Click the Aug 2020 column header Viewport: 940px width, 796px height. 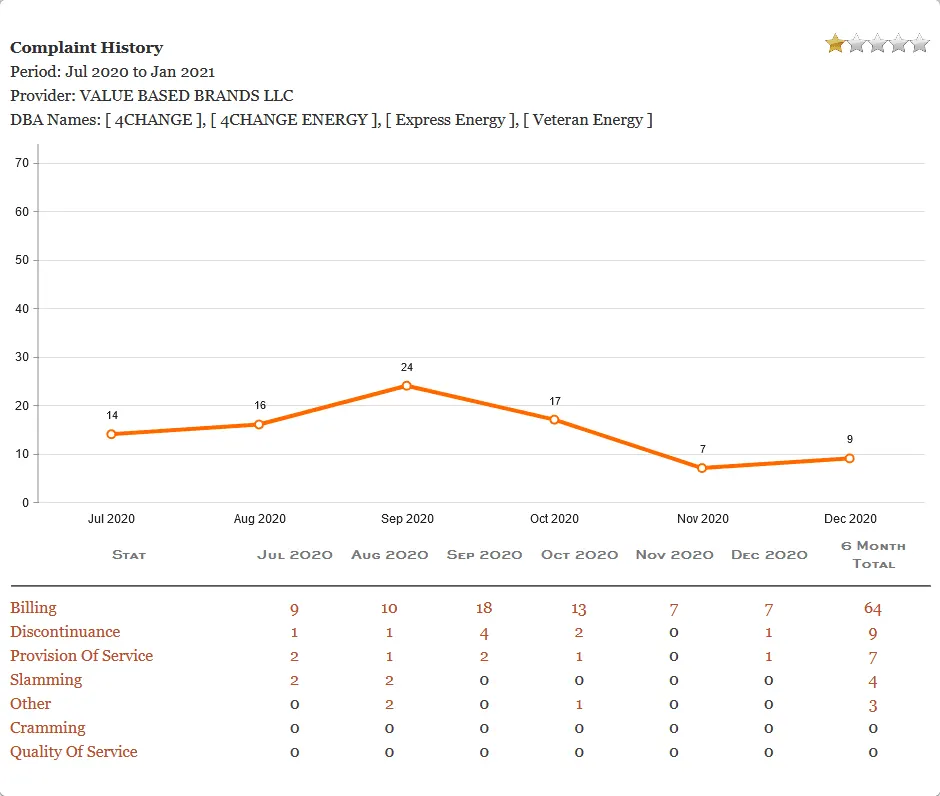[x=389, y=554]
